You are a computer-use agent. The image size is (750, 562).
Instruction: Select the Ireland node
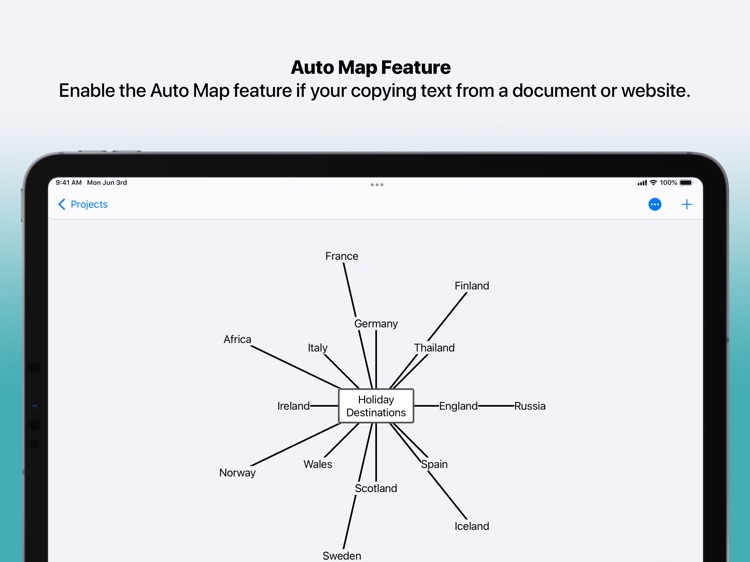tap(293, 406)
